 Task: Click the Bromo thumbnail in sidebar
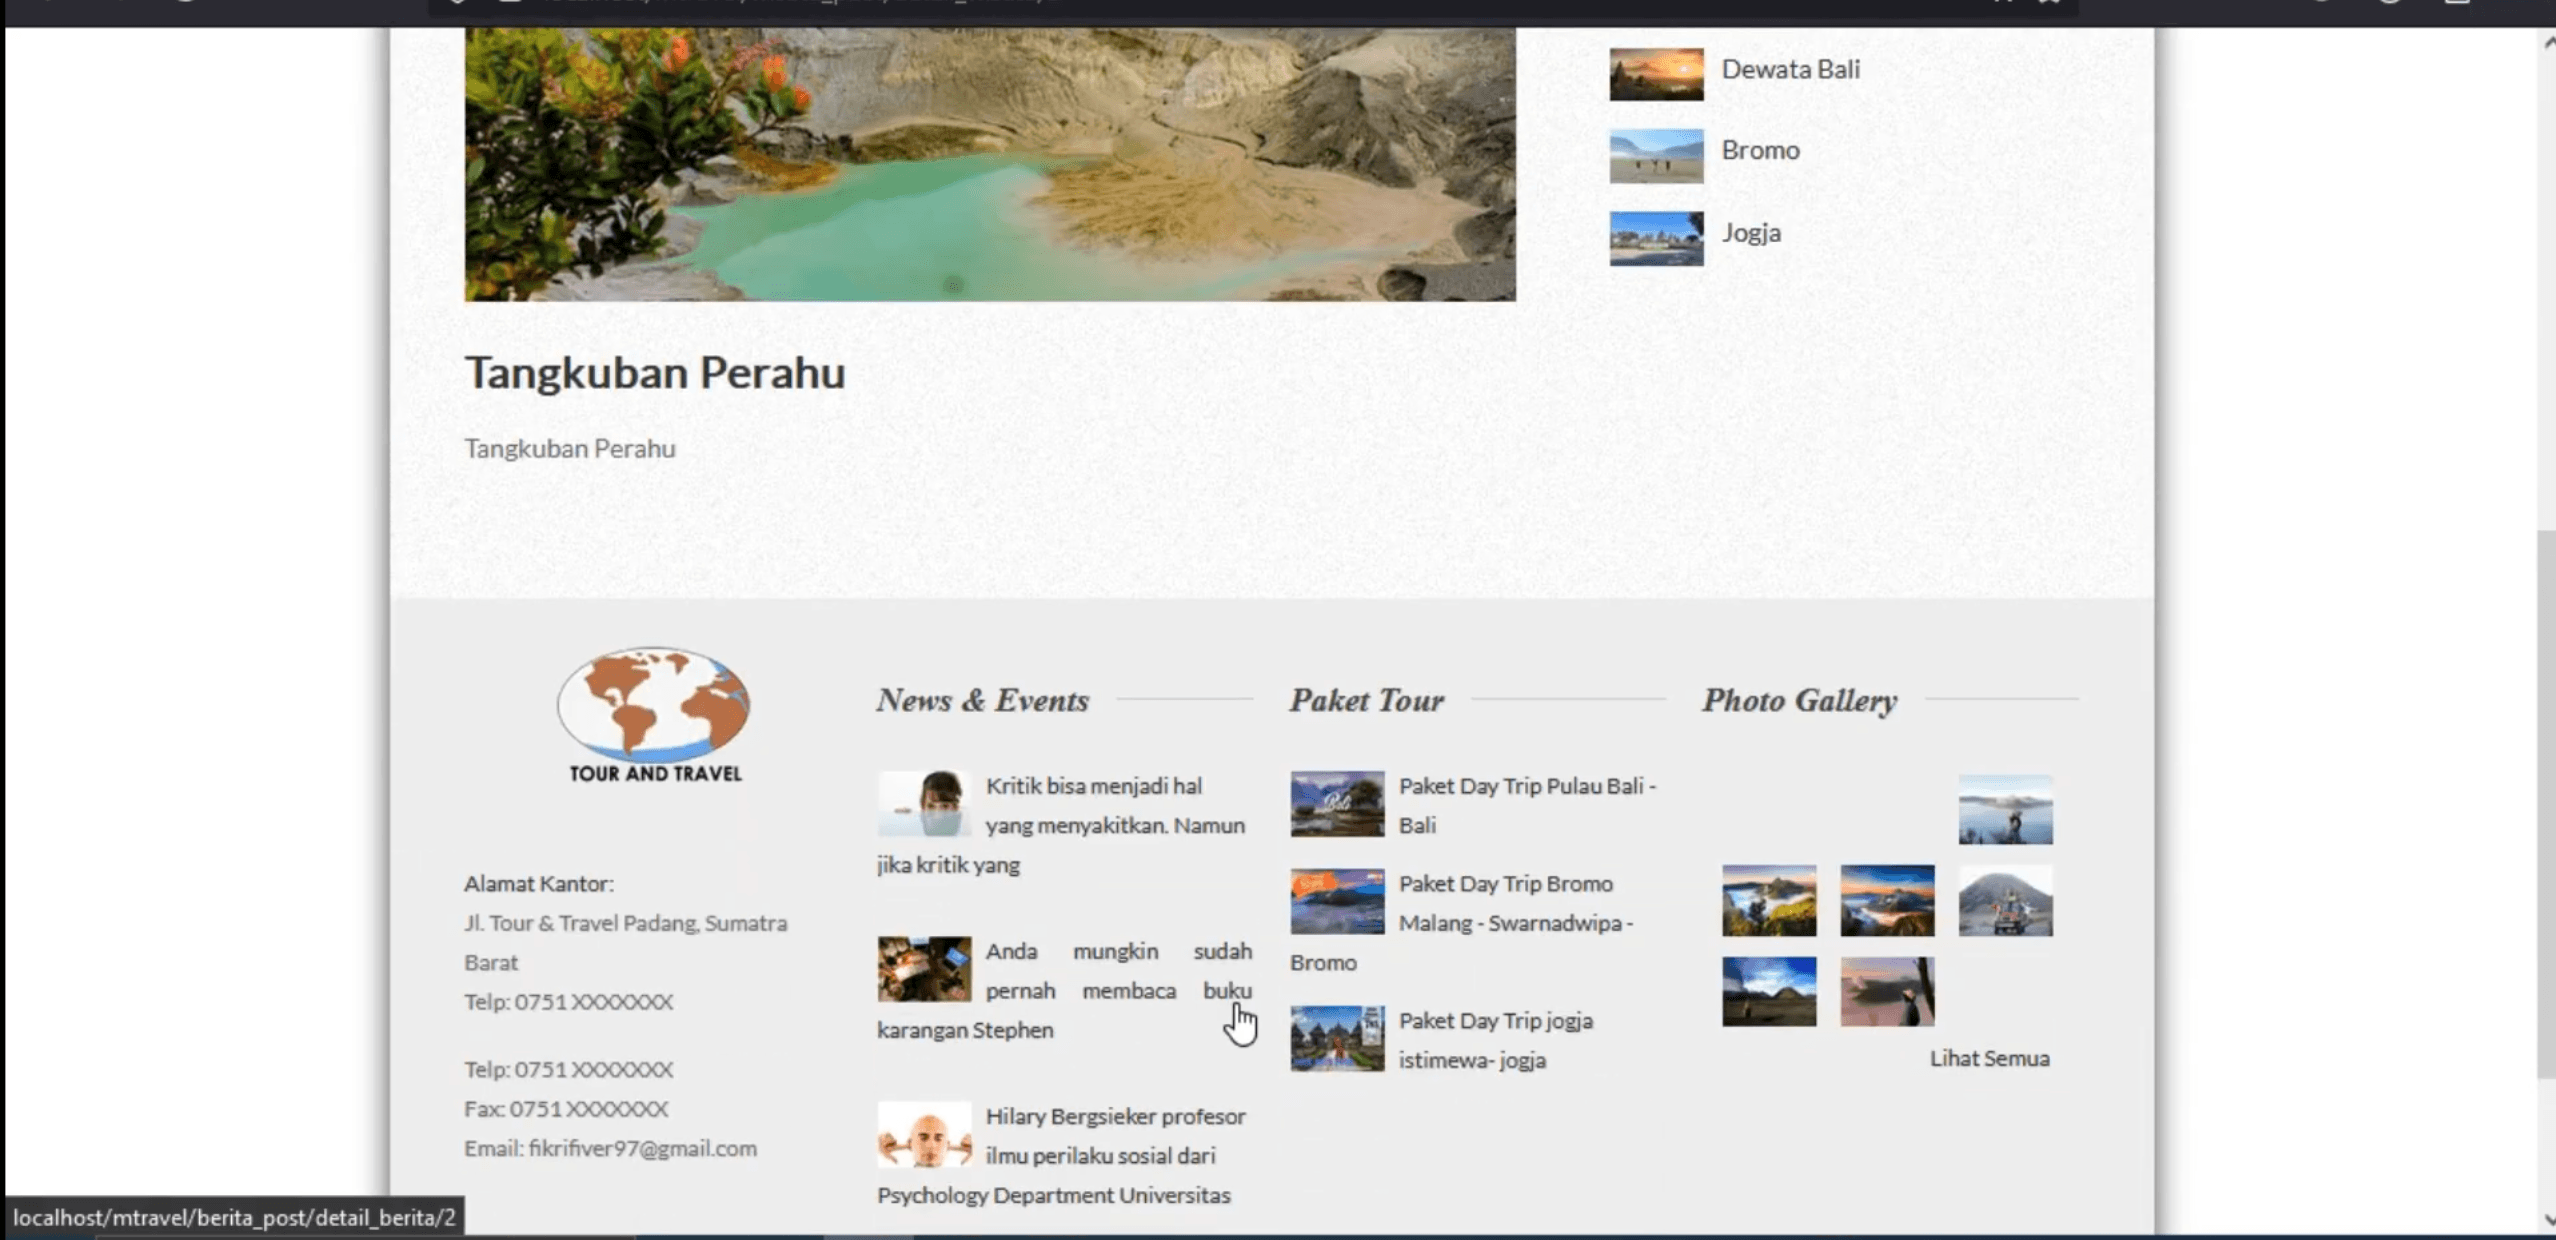(x=1656, y=156)
